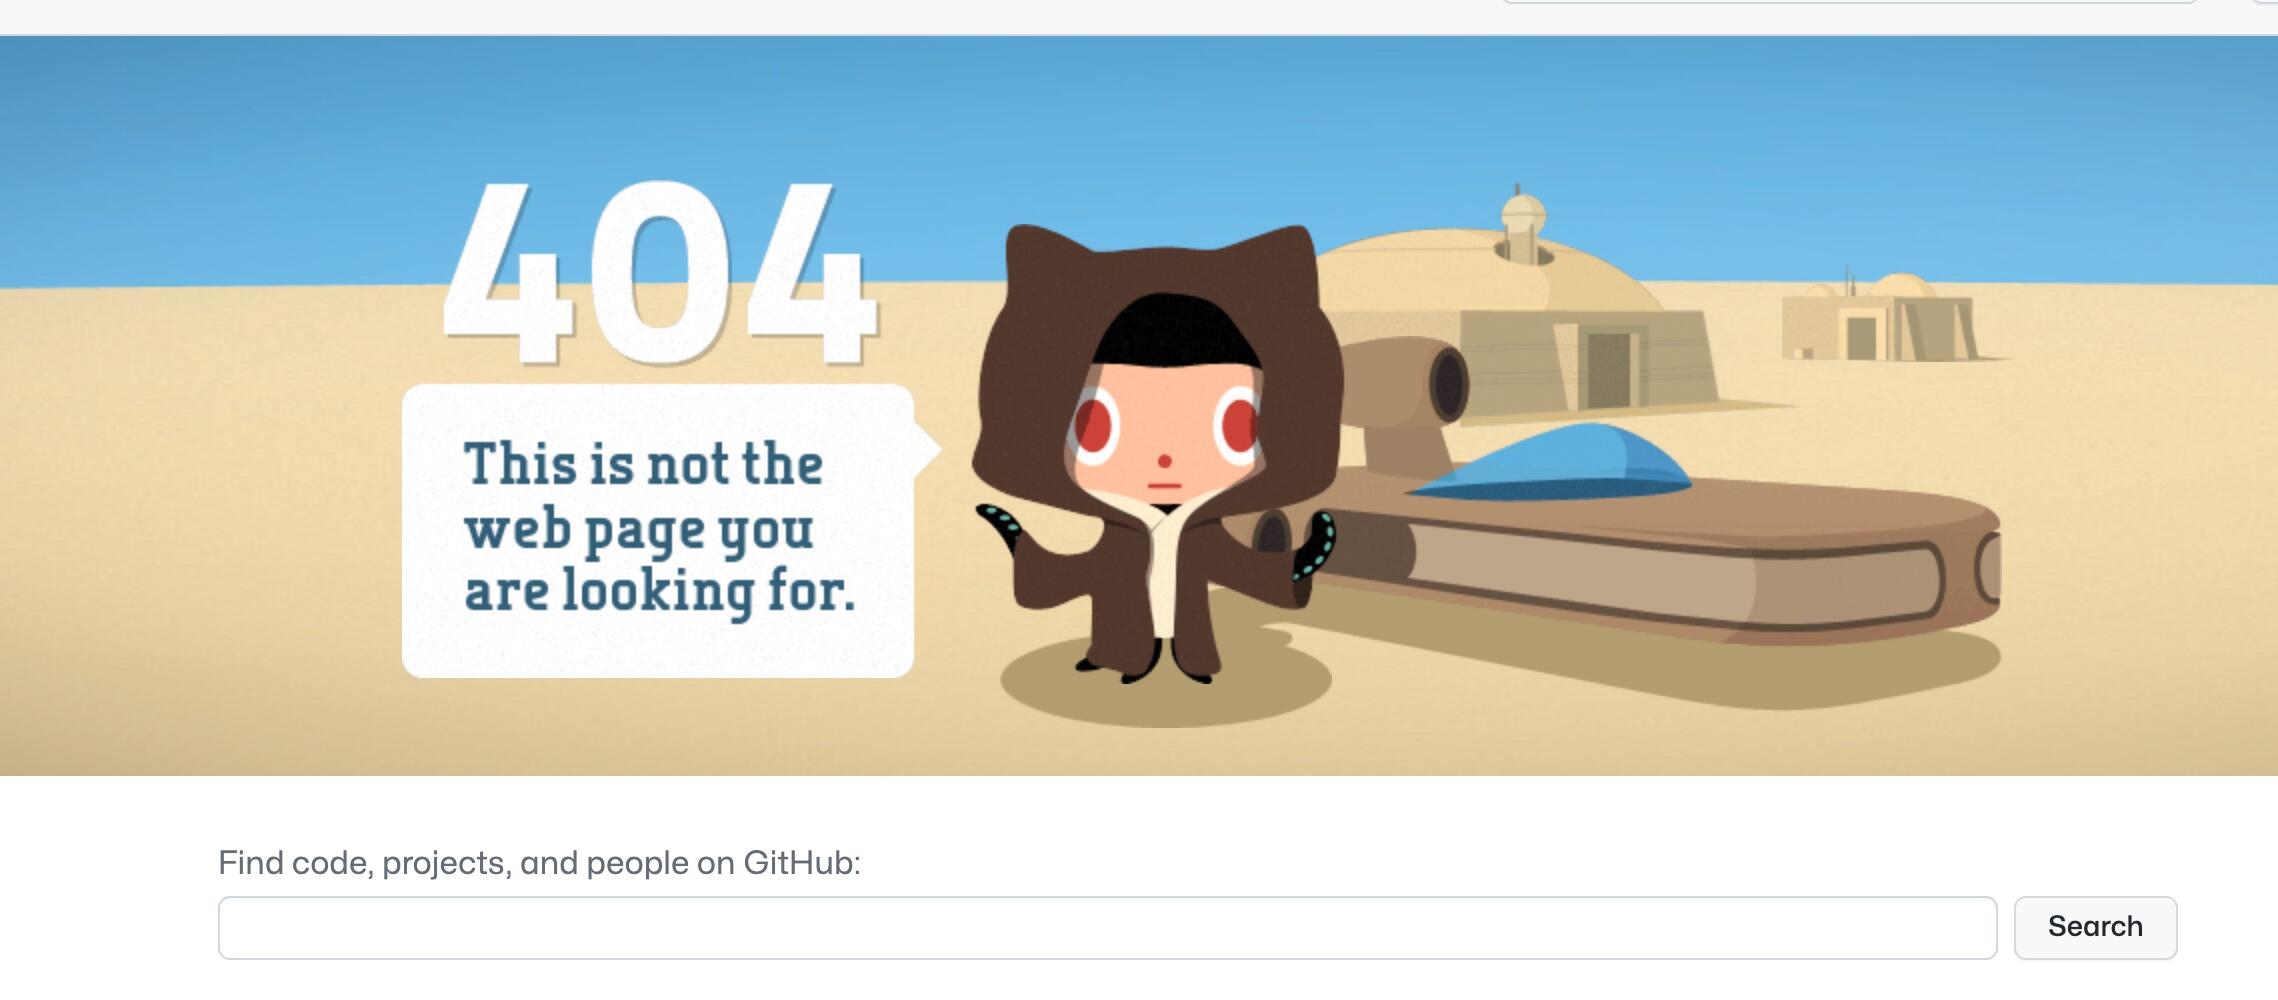Click the speech bubble's pointer tail
The width and height of the screenshot is (2278, 1000).
click(x=926, y=448)
